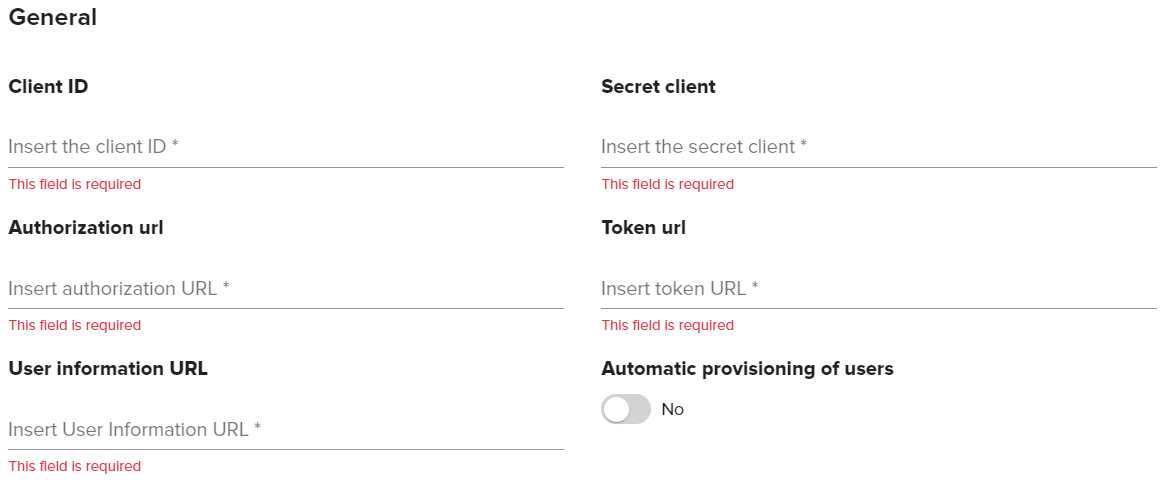1171x498 pixels.
Task: Click the Token url label
Action: point(643,228)
